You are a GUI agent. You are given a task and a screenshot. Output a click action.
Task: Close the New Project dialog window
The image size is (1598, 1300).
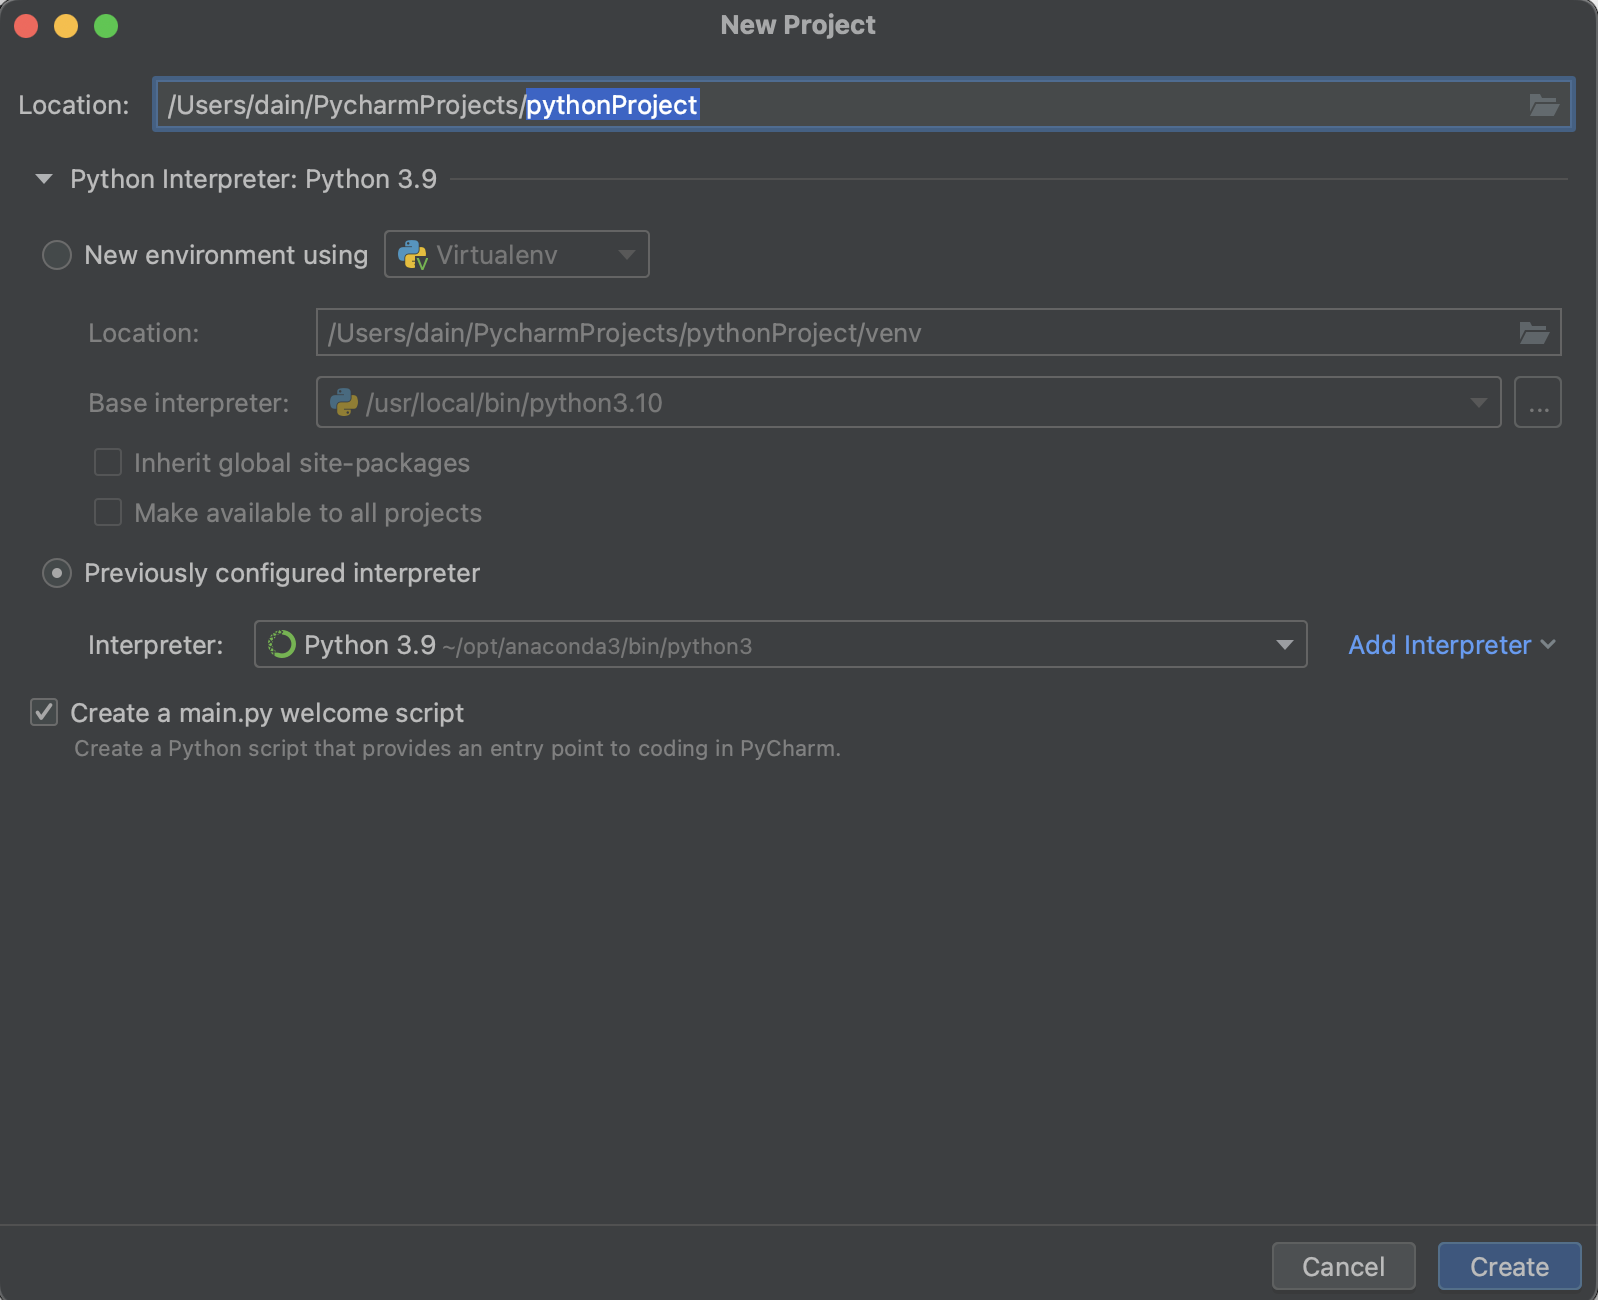(27, 26)
